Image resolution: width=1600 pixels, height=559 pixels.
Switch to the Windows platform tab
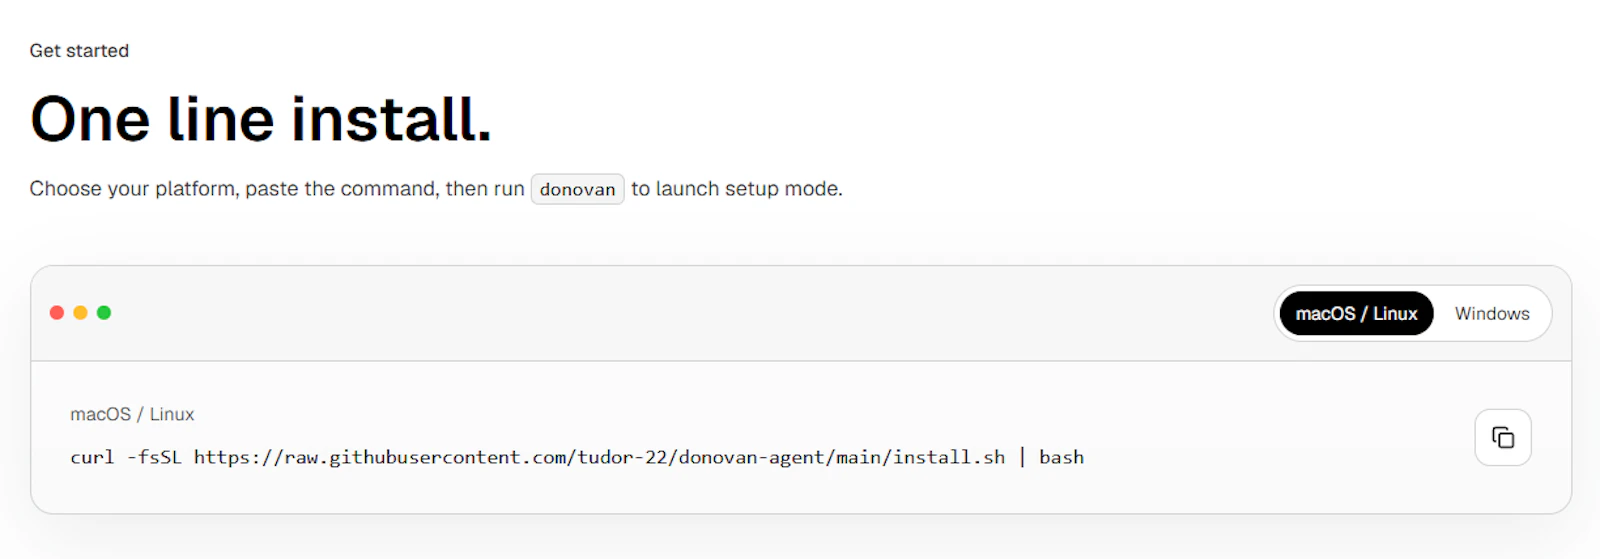pyautogui.click(x=1492, y=314)
